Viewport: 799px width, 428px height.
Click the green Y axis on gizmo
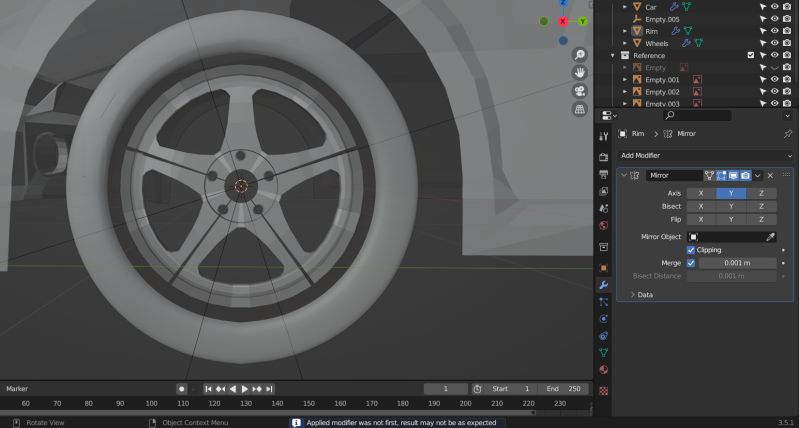(x=582, y=21)
